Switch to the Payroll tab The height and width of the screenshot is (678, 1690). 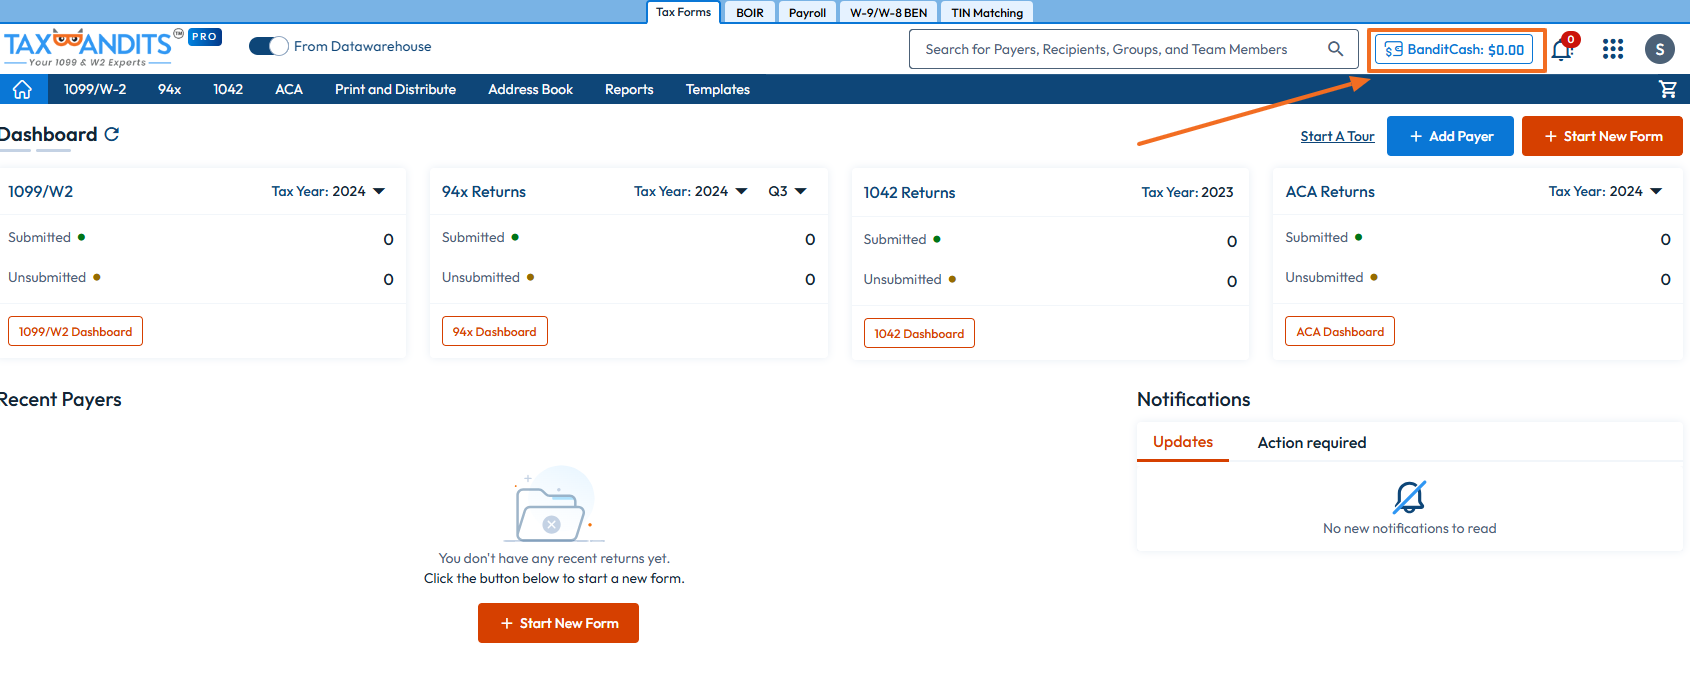tap(807, 13)
